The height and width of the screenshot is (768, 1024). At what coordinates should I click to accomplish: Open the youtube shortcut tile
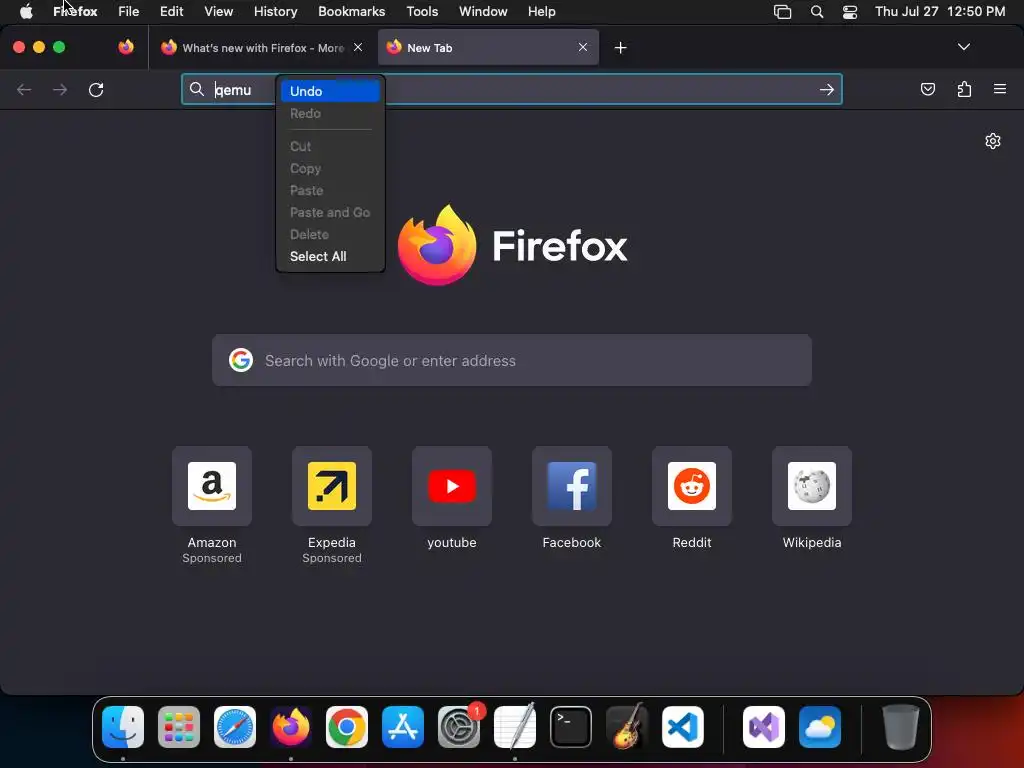tap(452, 486)
